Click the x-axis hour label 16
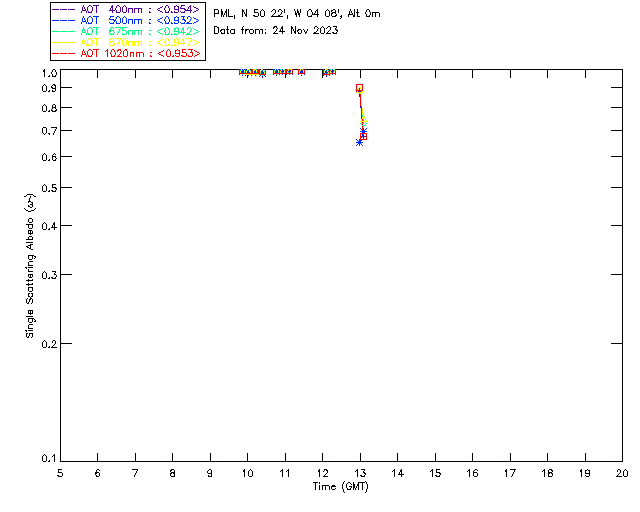The width and height of the screenshot is (640, 512). [473, 474]
